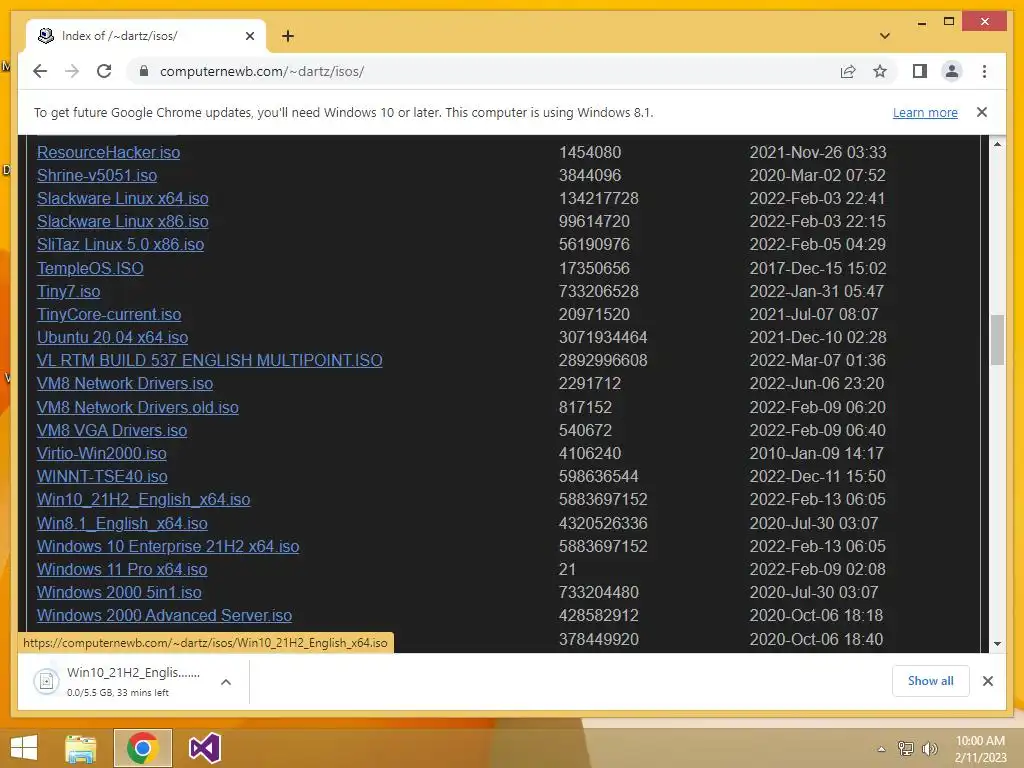Click the size value 21 for Windows 11

point(567,569)
